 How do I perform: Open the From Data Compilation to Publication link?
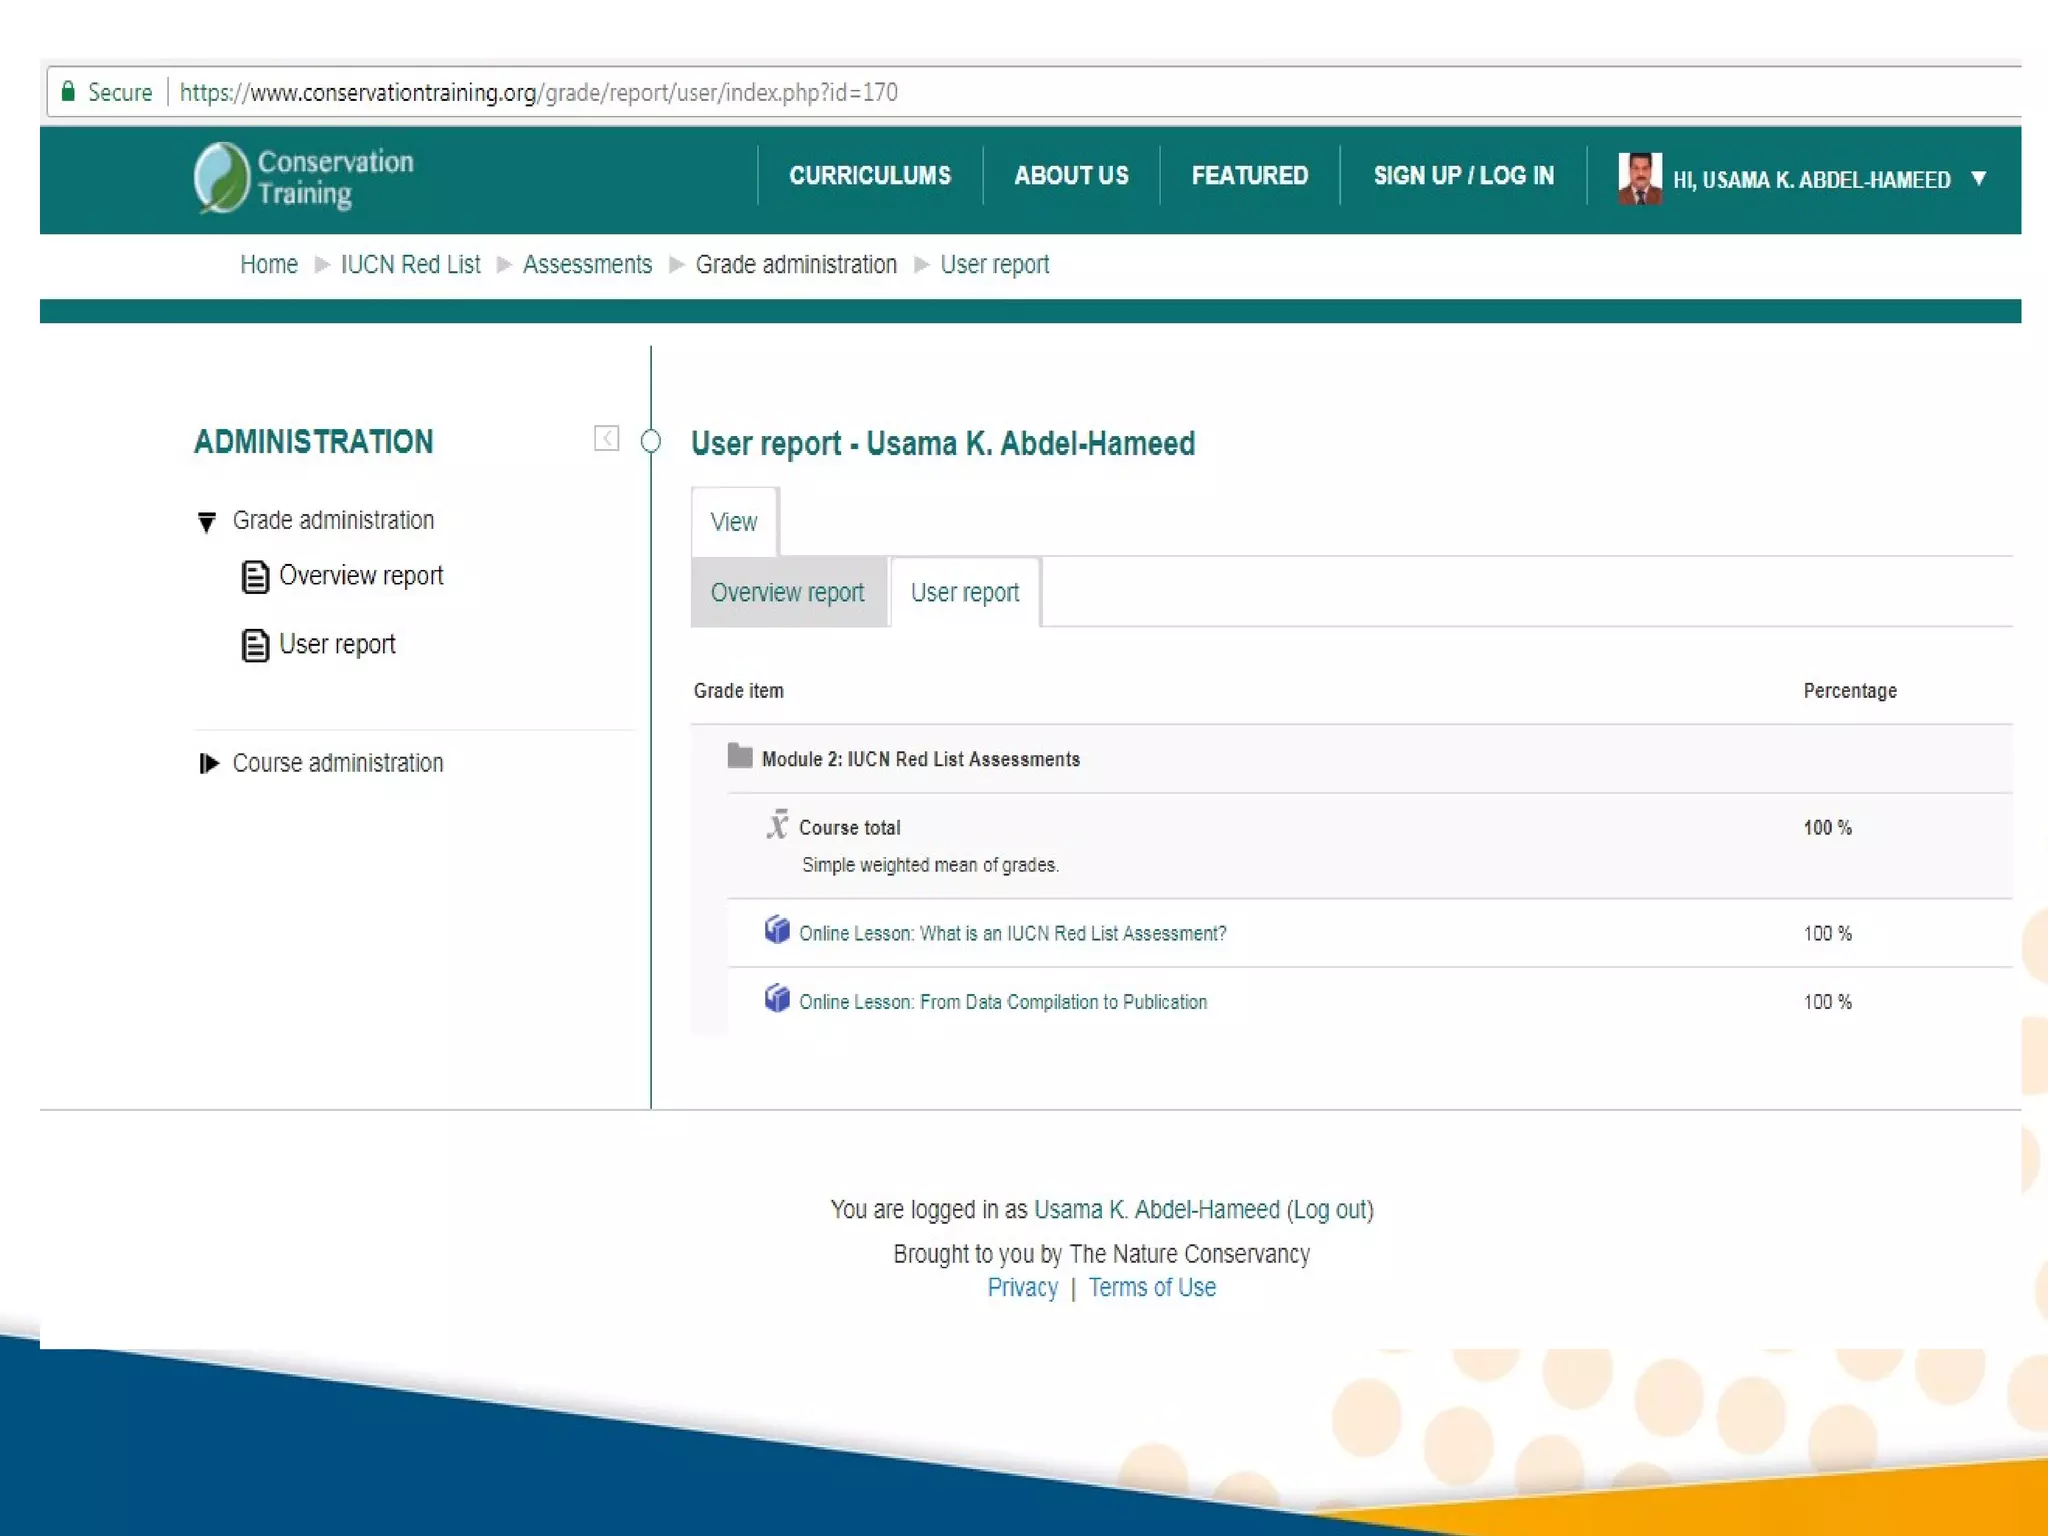point(1003,1002)
